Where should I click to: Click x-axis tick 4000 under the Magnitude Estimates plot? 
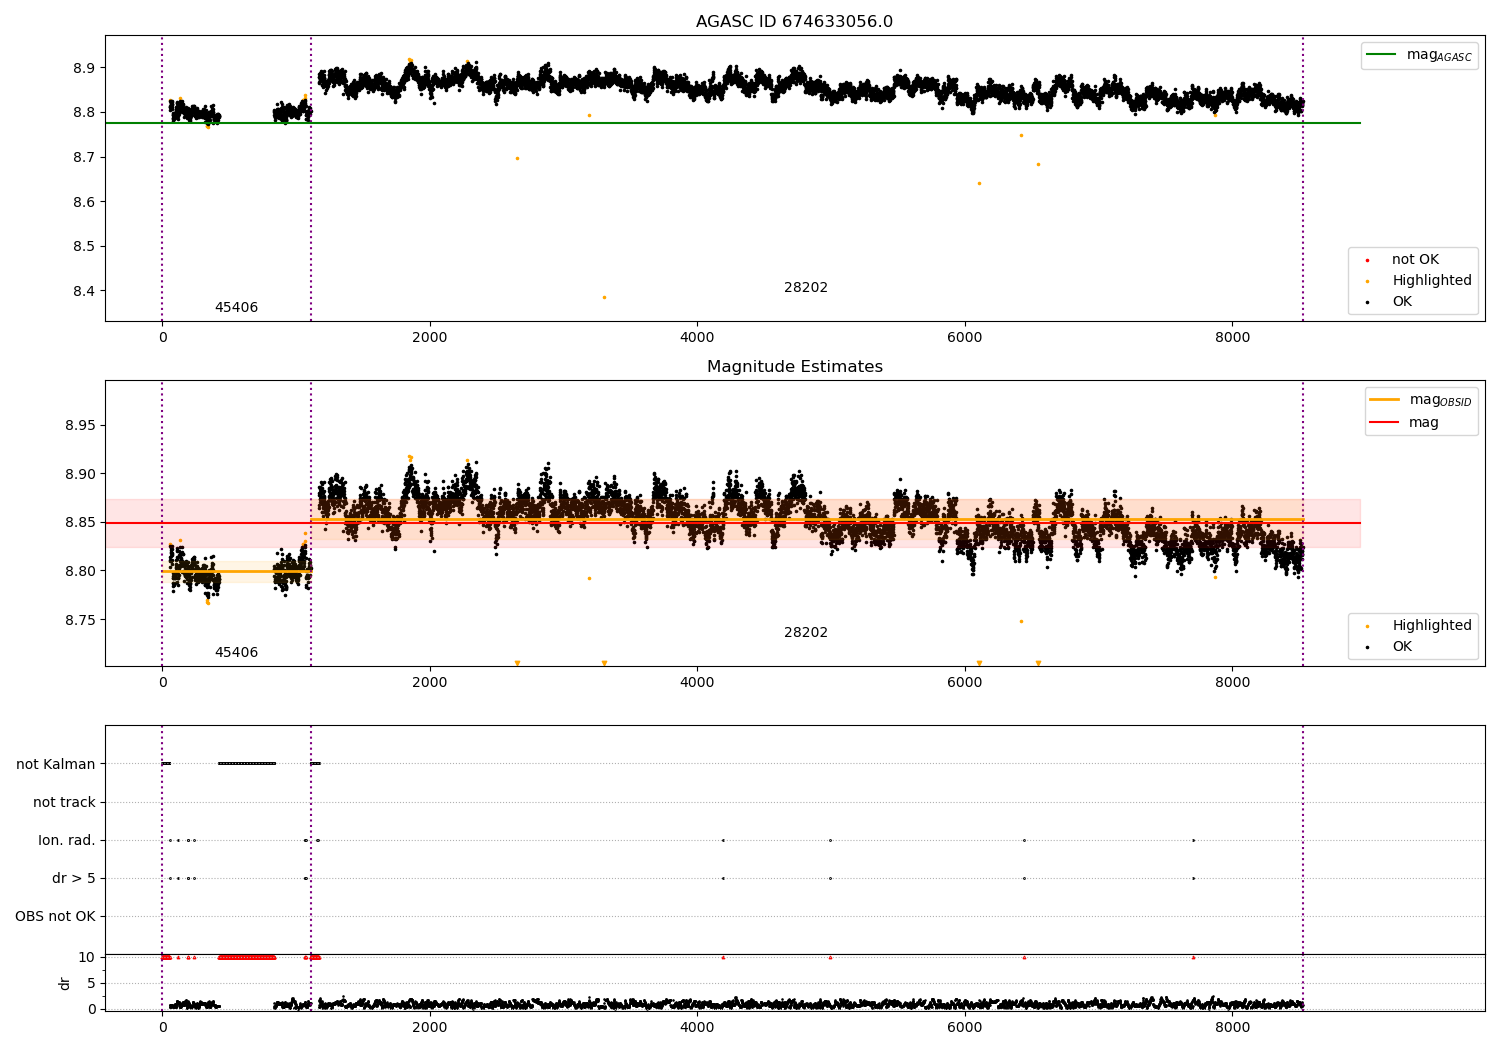pos(697,683)
